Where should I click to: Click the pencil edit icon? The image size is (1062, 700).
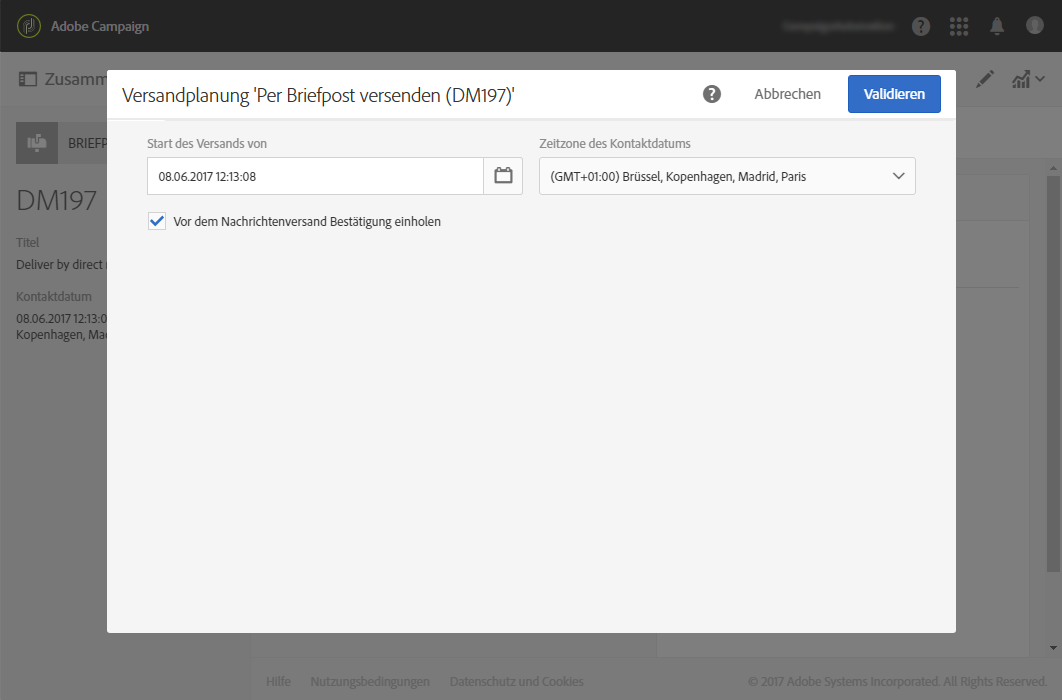click(x=984, y=79)
